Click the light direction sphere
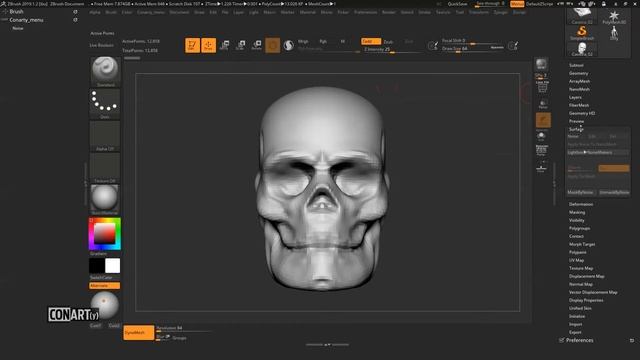This screenshot has height=360, width=640. 105,305
